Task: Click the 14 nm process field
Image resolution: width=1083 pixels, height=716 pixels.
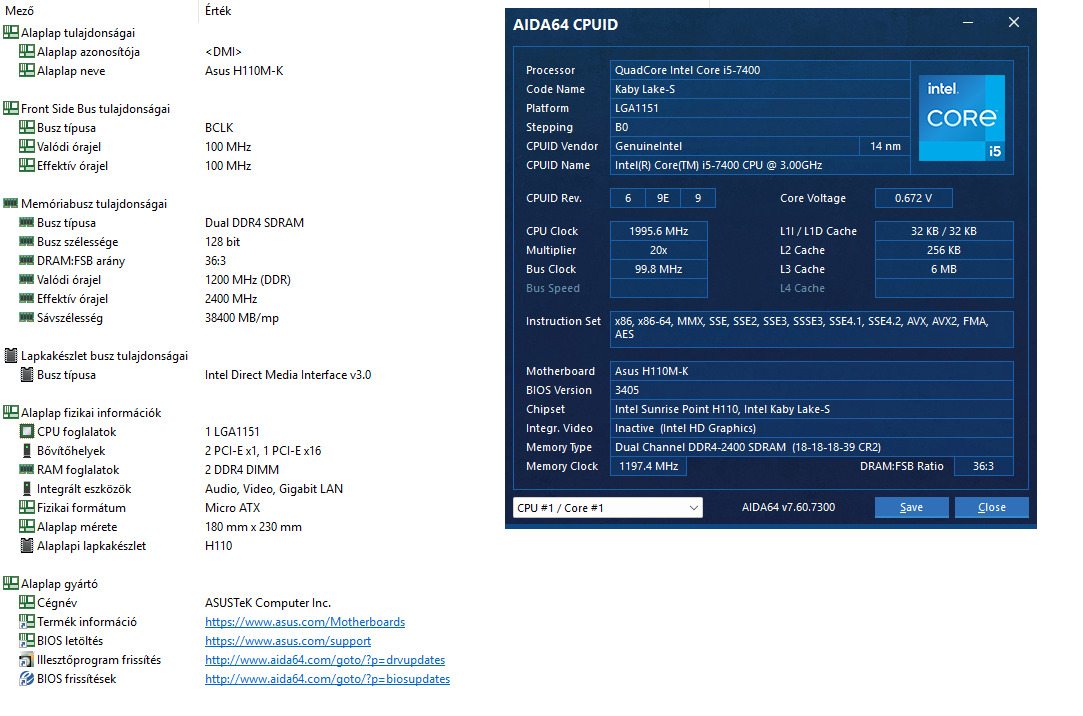Action: click(885, 146)
